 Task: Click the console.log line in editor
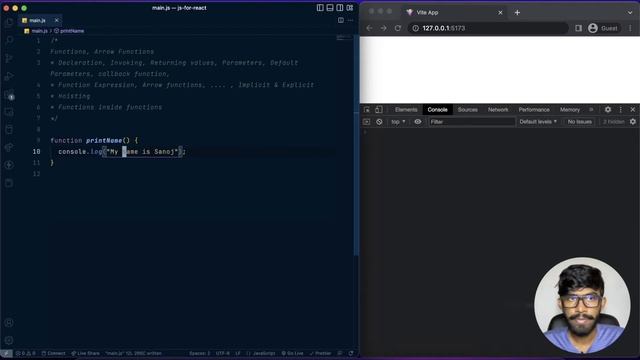[x=122, y=152]
